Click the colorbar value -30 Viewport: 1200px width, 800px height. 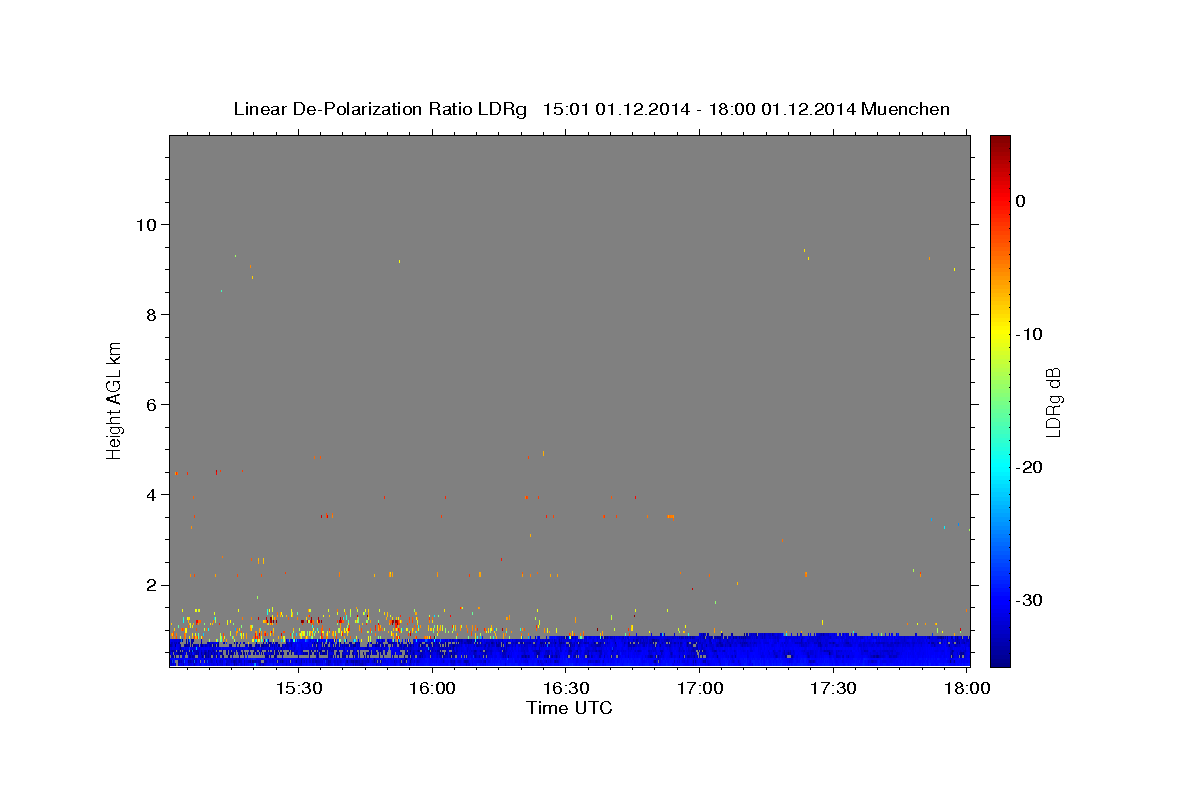1030,600
